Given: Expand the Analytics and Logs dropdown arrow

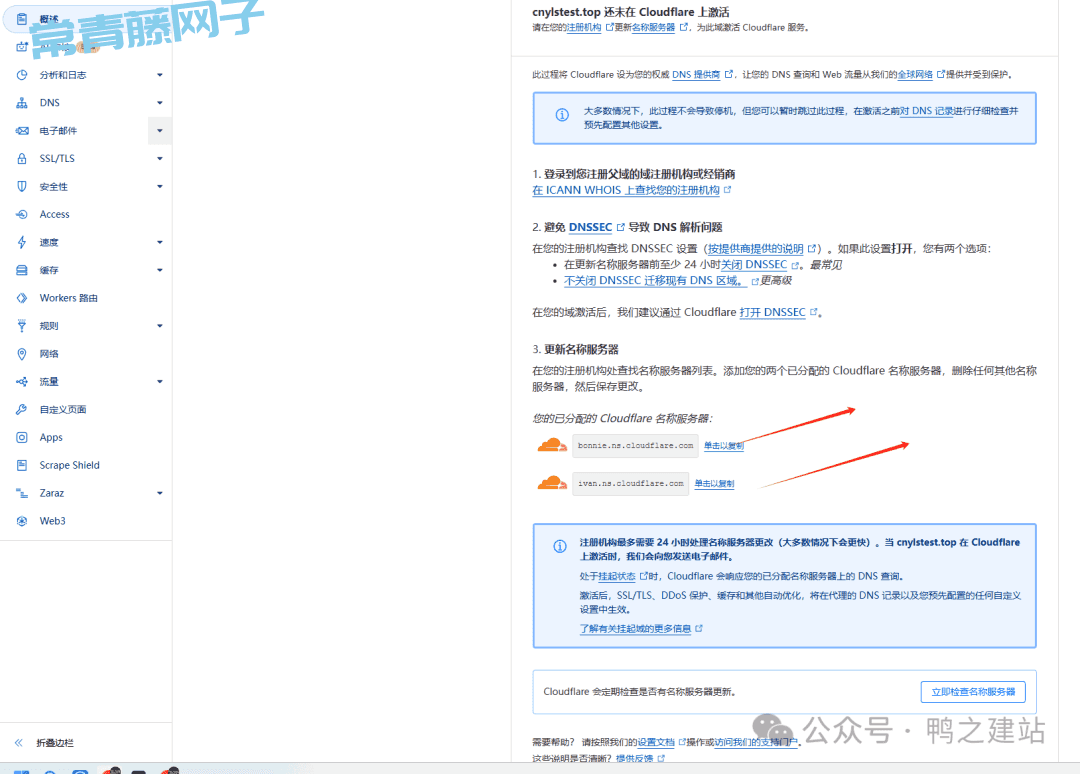Looking at the screenshot, I should 160,75.
